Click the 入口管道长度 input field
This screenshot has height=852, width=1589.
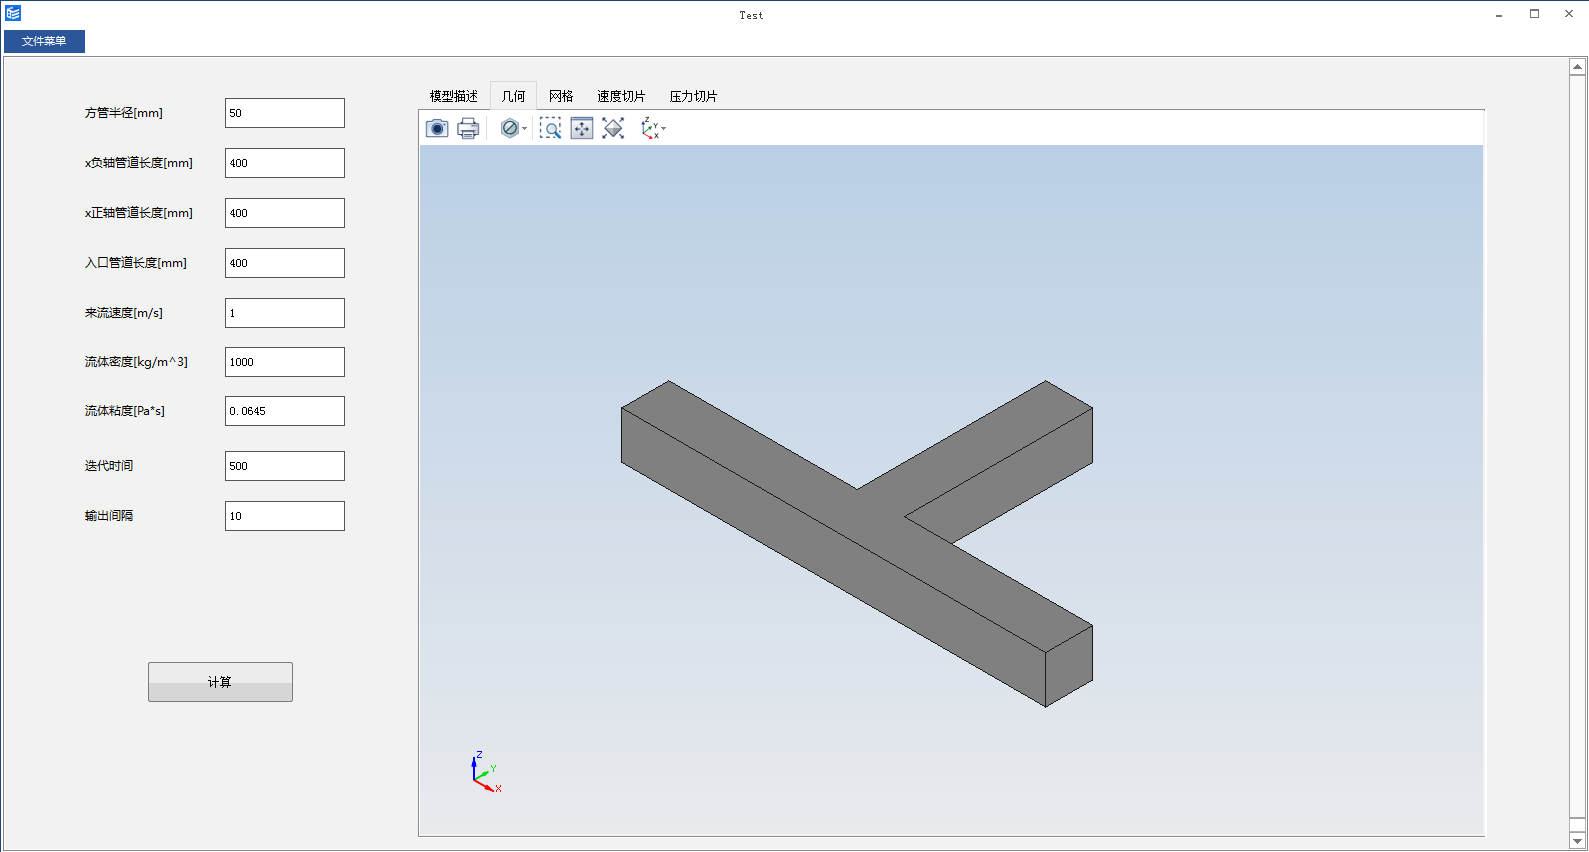285,263
